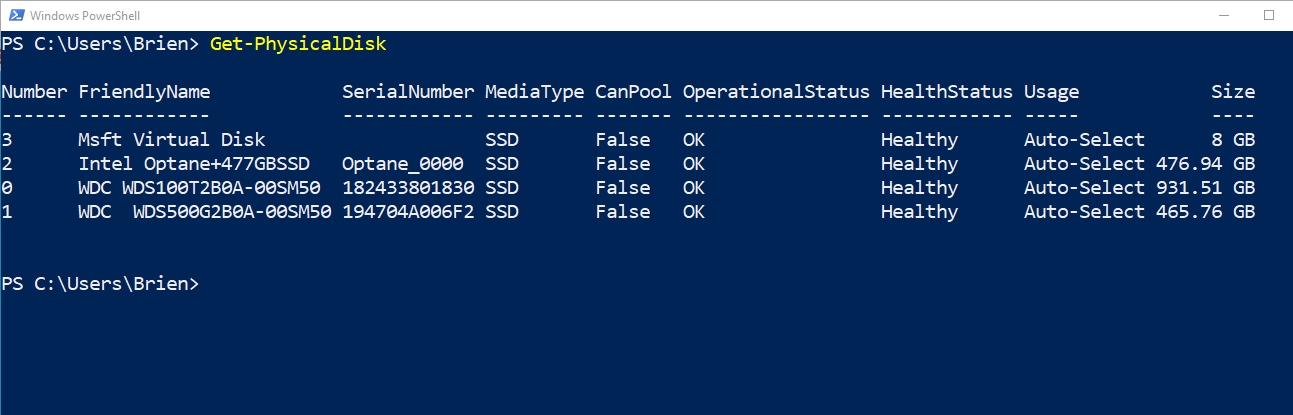Click the Msft Virtual Disk row name
Screen dimensions: 1293x415
click(x=172, y=140)
